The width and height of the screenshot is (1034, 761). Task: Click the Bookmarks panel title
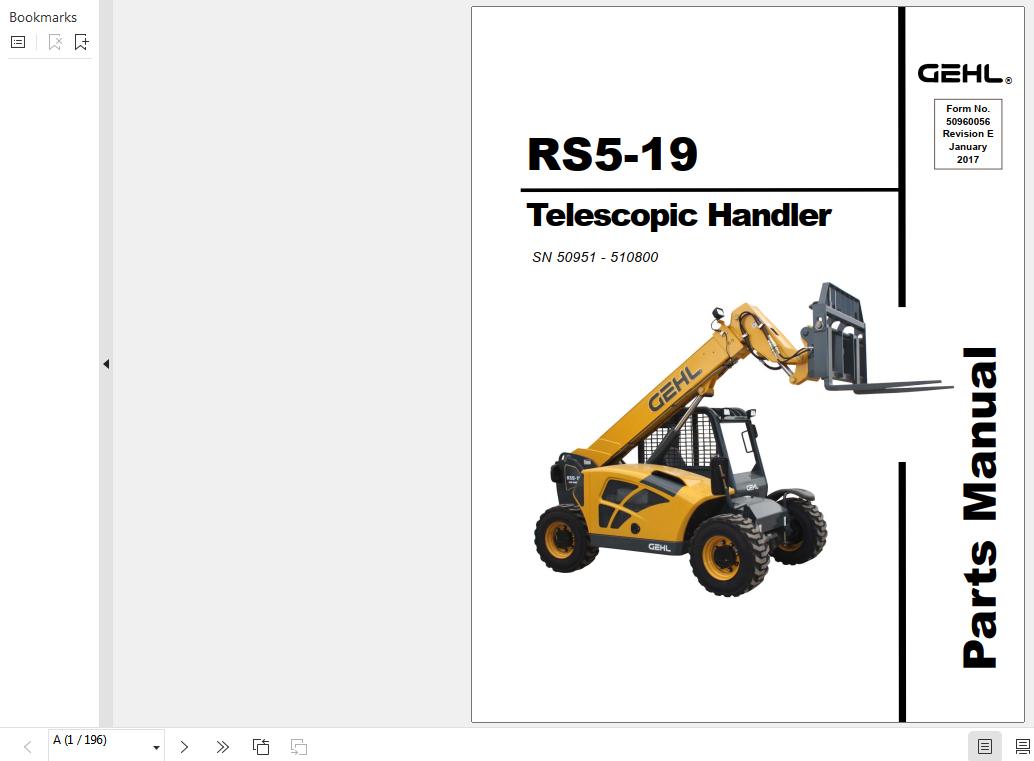43,17
